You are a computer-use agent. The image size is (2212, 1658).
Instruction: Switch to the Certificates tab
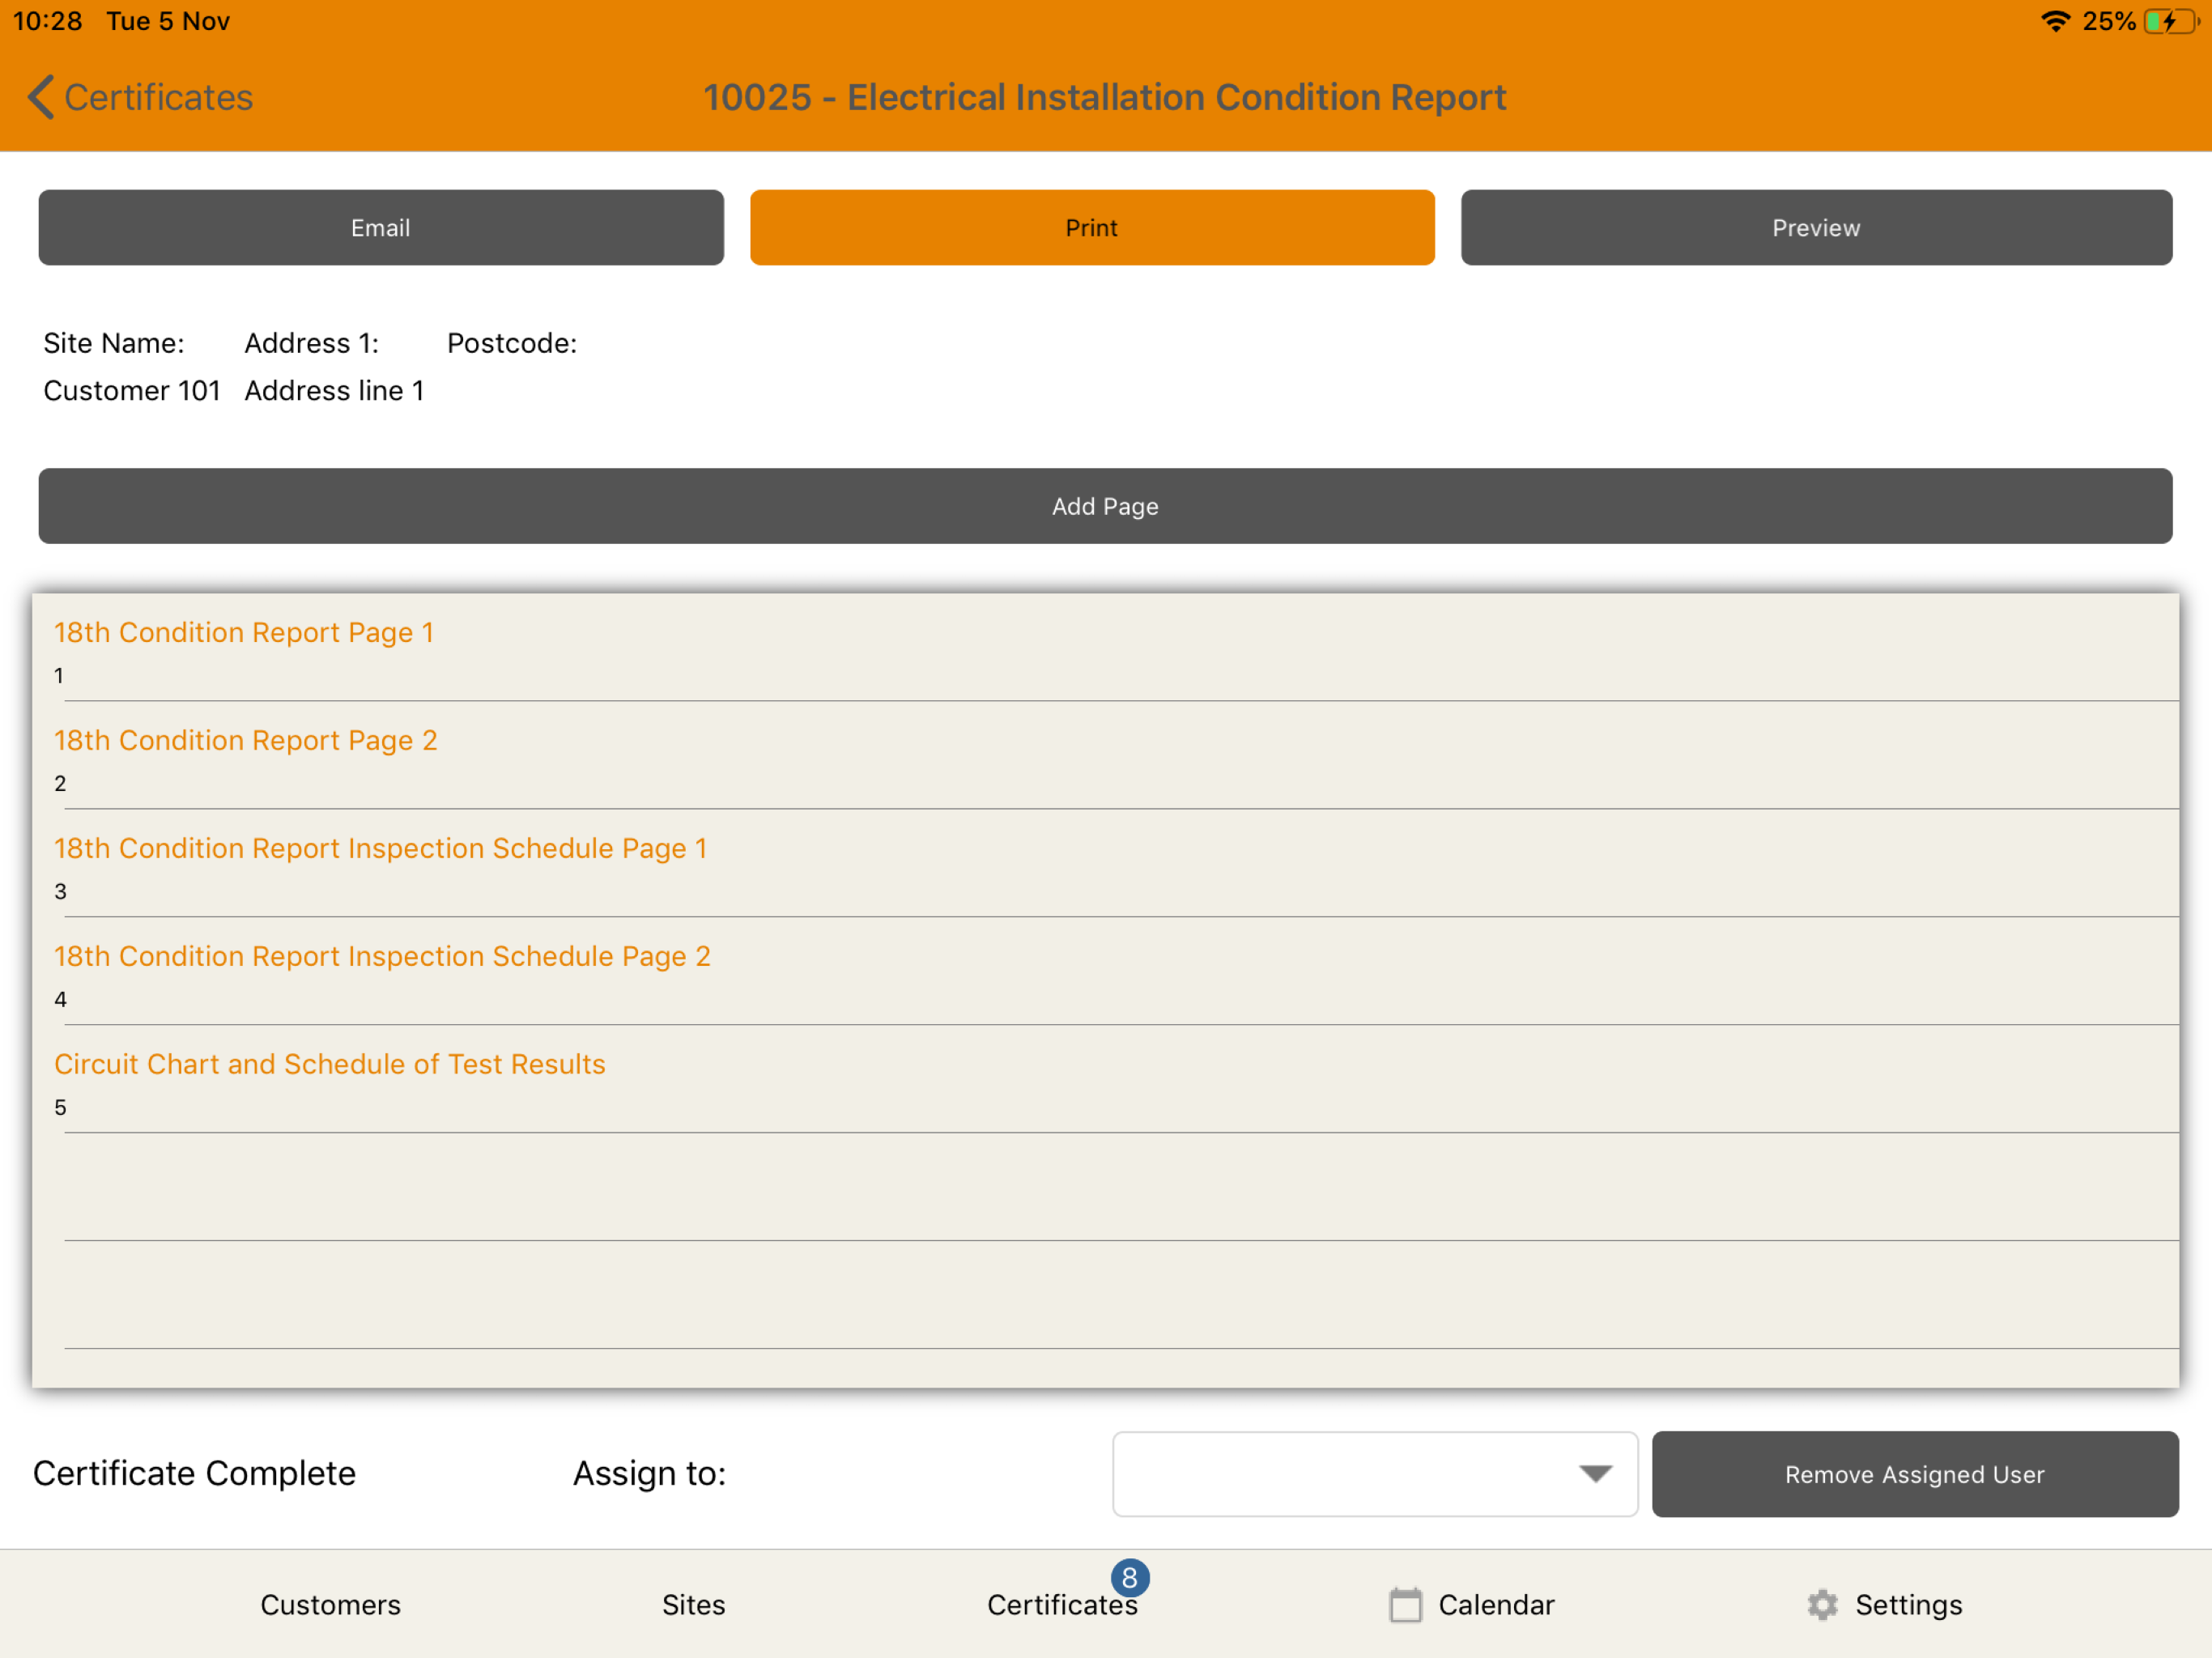click(1062, 1604)
